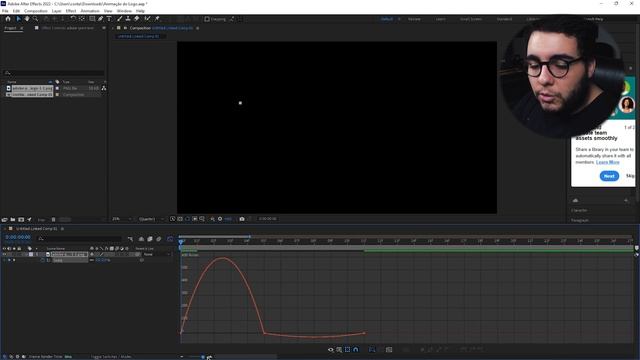Screen dimensions: 640x360
Task: Open the View menu
Action: (x=108, y=11)
